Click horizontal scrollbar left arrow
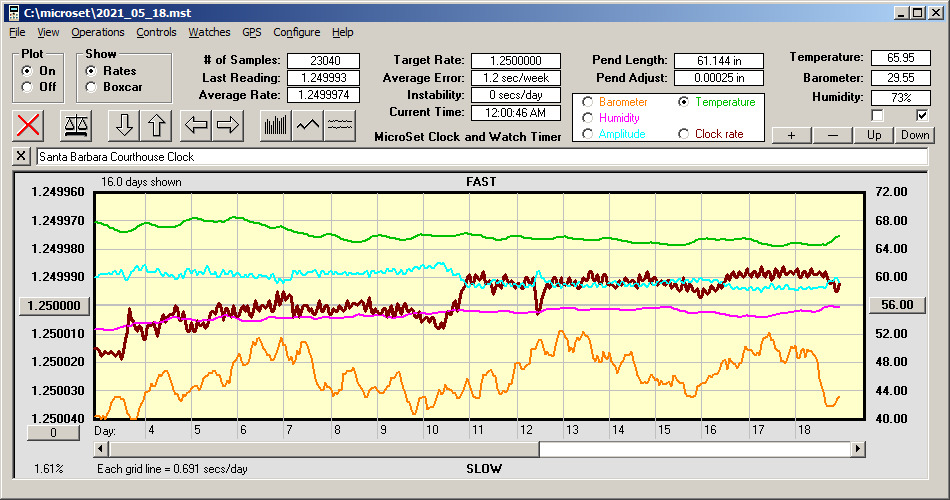 (101, 449)
